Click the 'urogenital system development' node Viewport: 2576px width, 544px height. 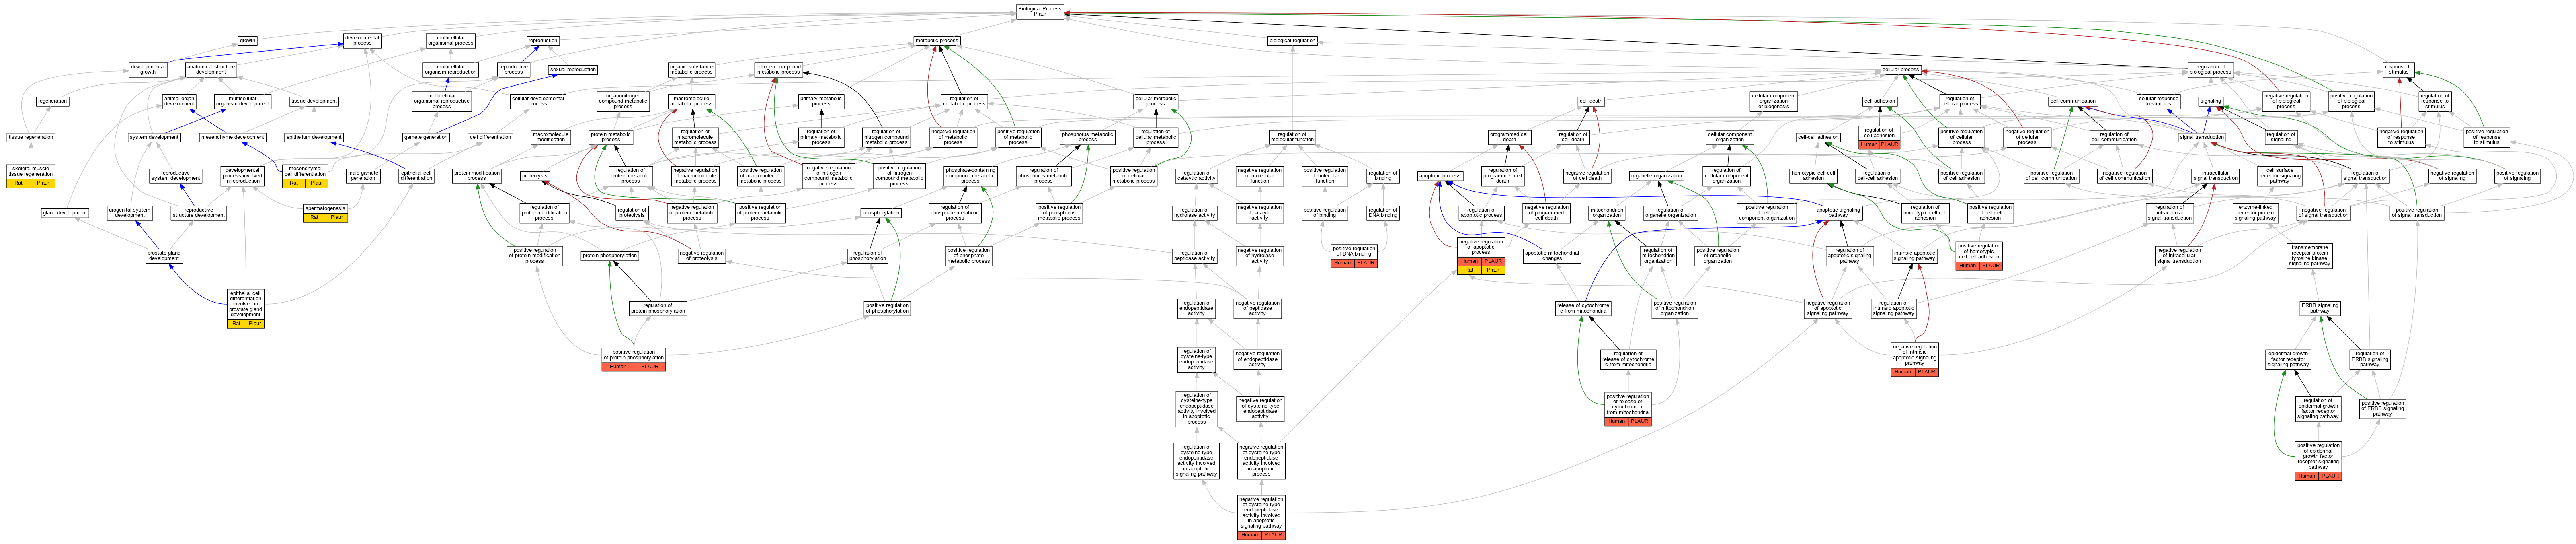(x=130, y=213)
